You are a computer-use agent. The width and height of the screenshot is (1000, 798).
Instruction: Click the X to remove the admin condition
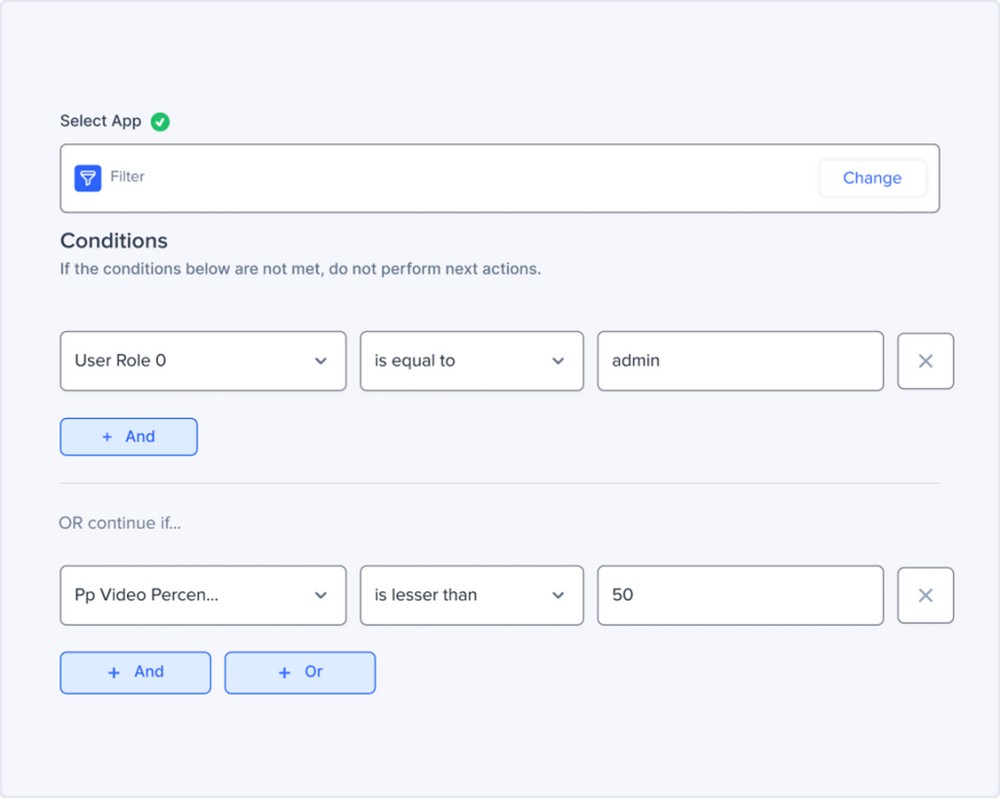pos(925,361)
